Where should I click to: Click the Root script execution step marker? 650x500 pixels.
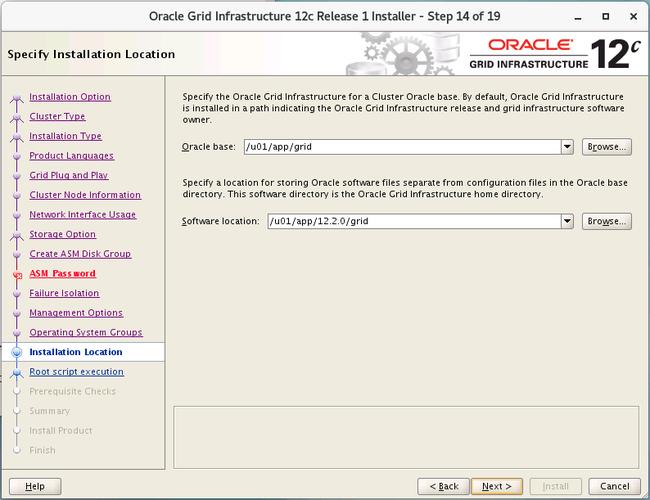(17, 373)
